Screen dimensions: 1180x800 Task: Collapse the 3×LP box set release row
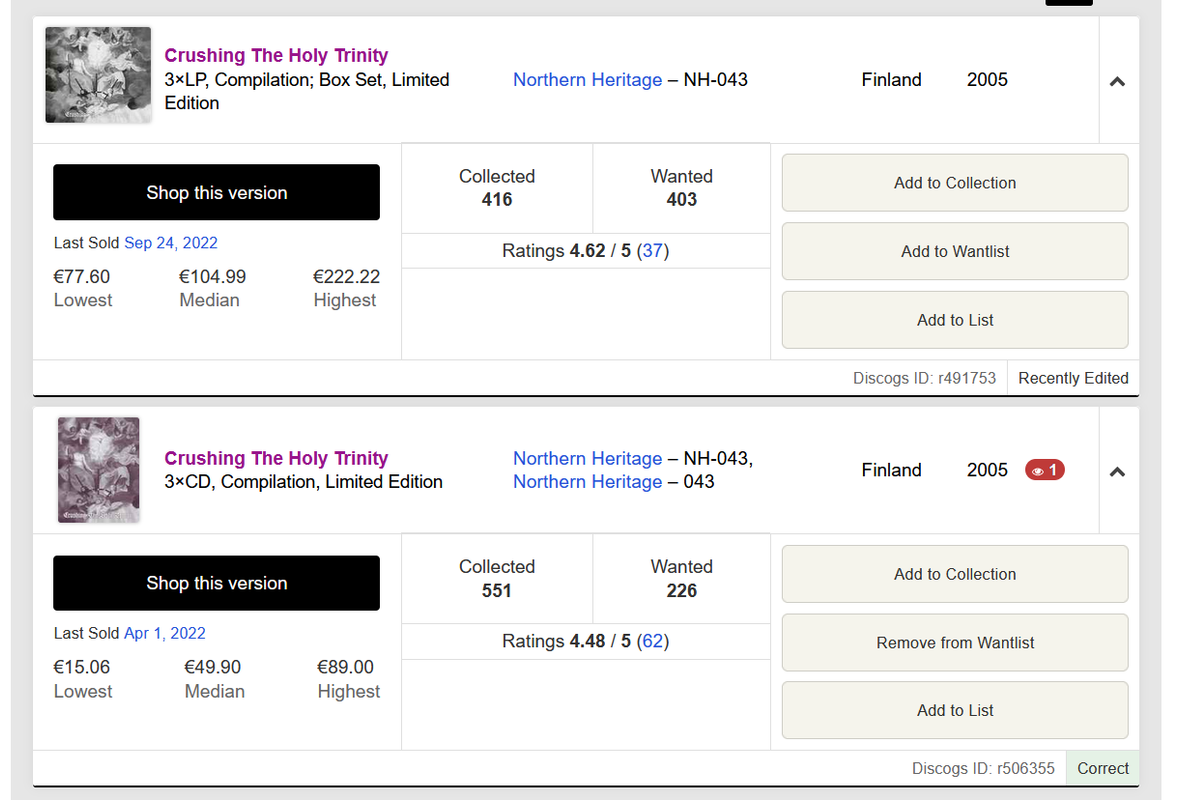(1117, 81)
